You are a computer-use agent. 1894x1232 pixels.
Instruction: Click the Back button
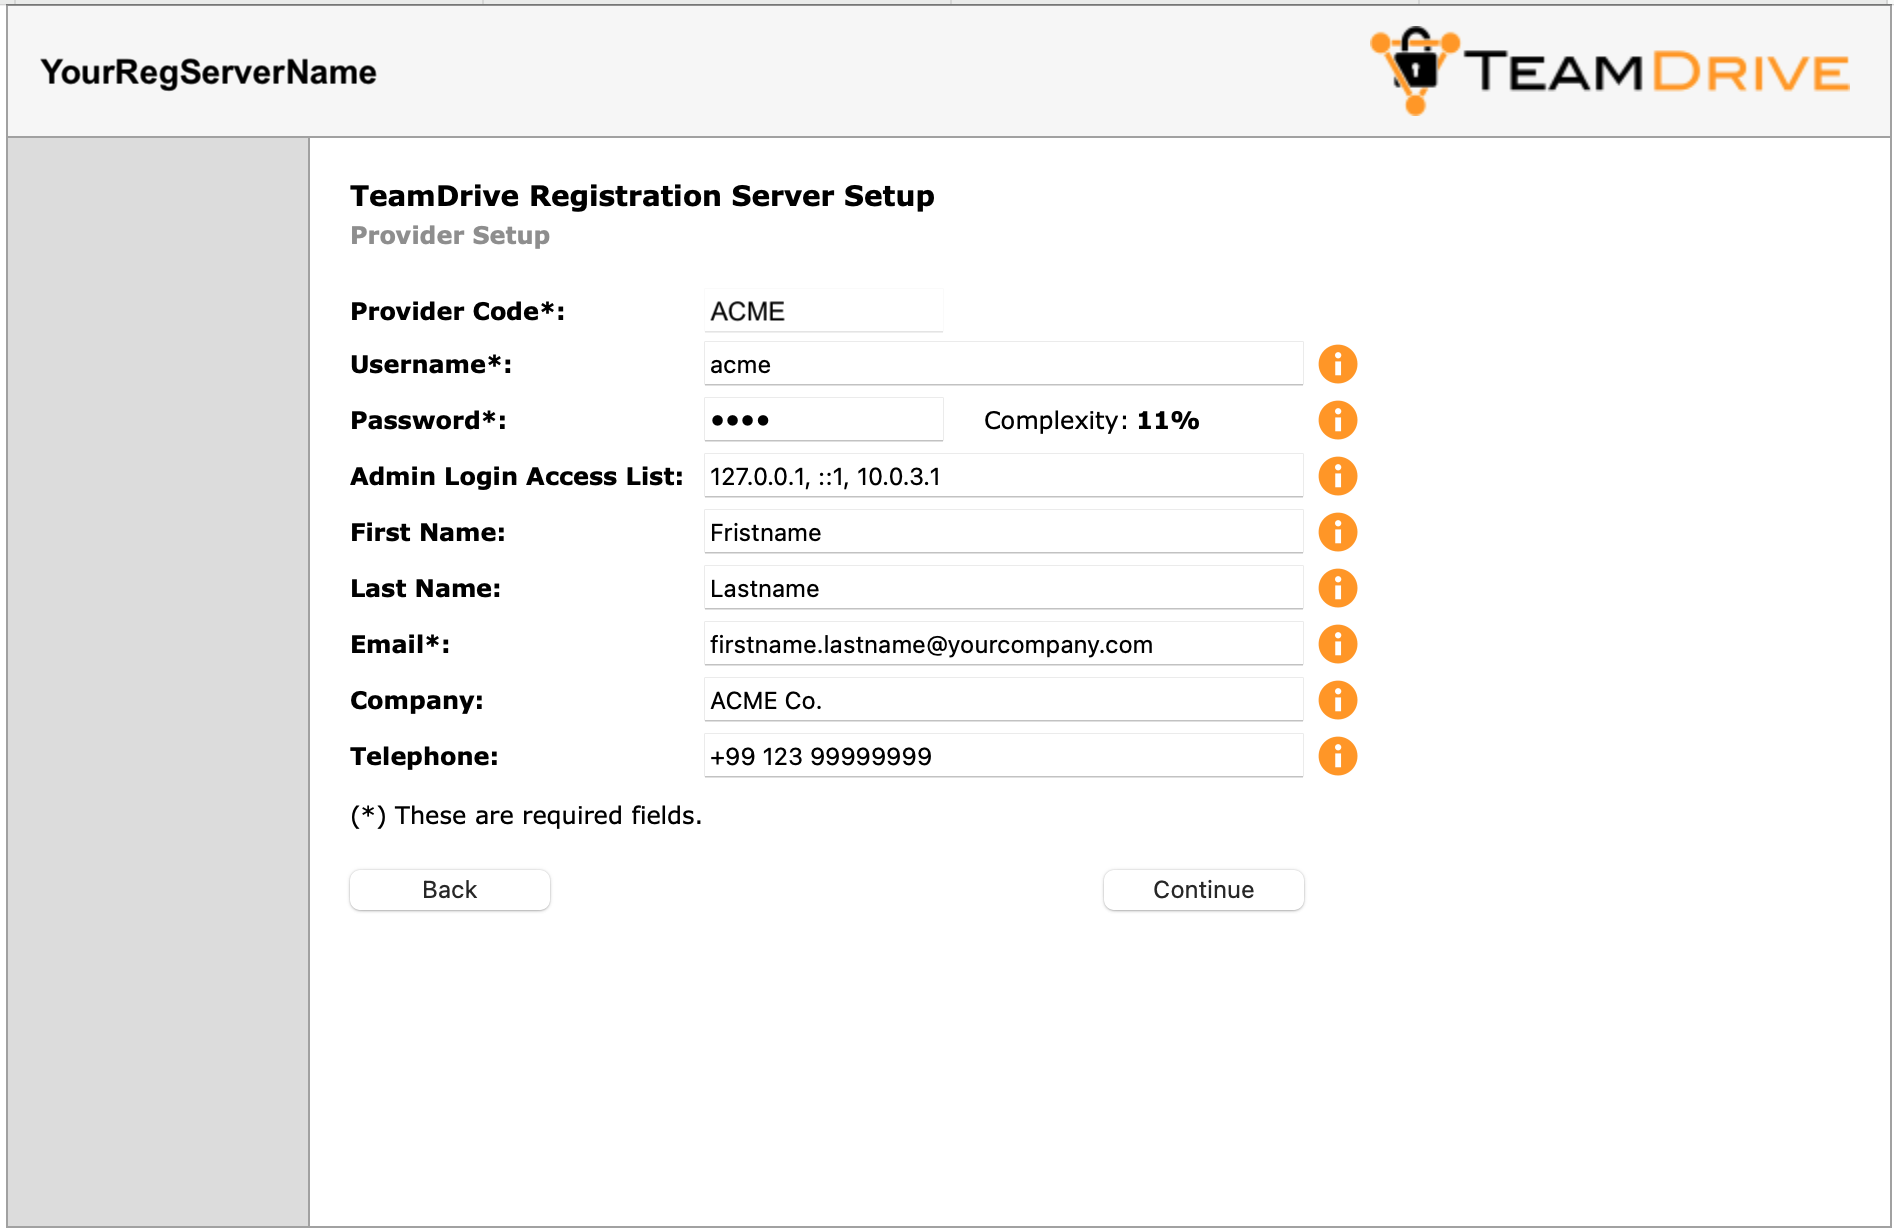[x=449, y=889]
